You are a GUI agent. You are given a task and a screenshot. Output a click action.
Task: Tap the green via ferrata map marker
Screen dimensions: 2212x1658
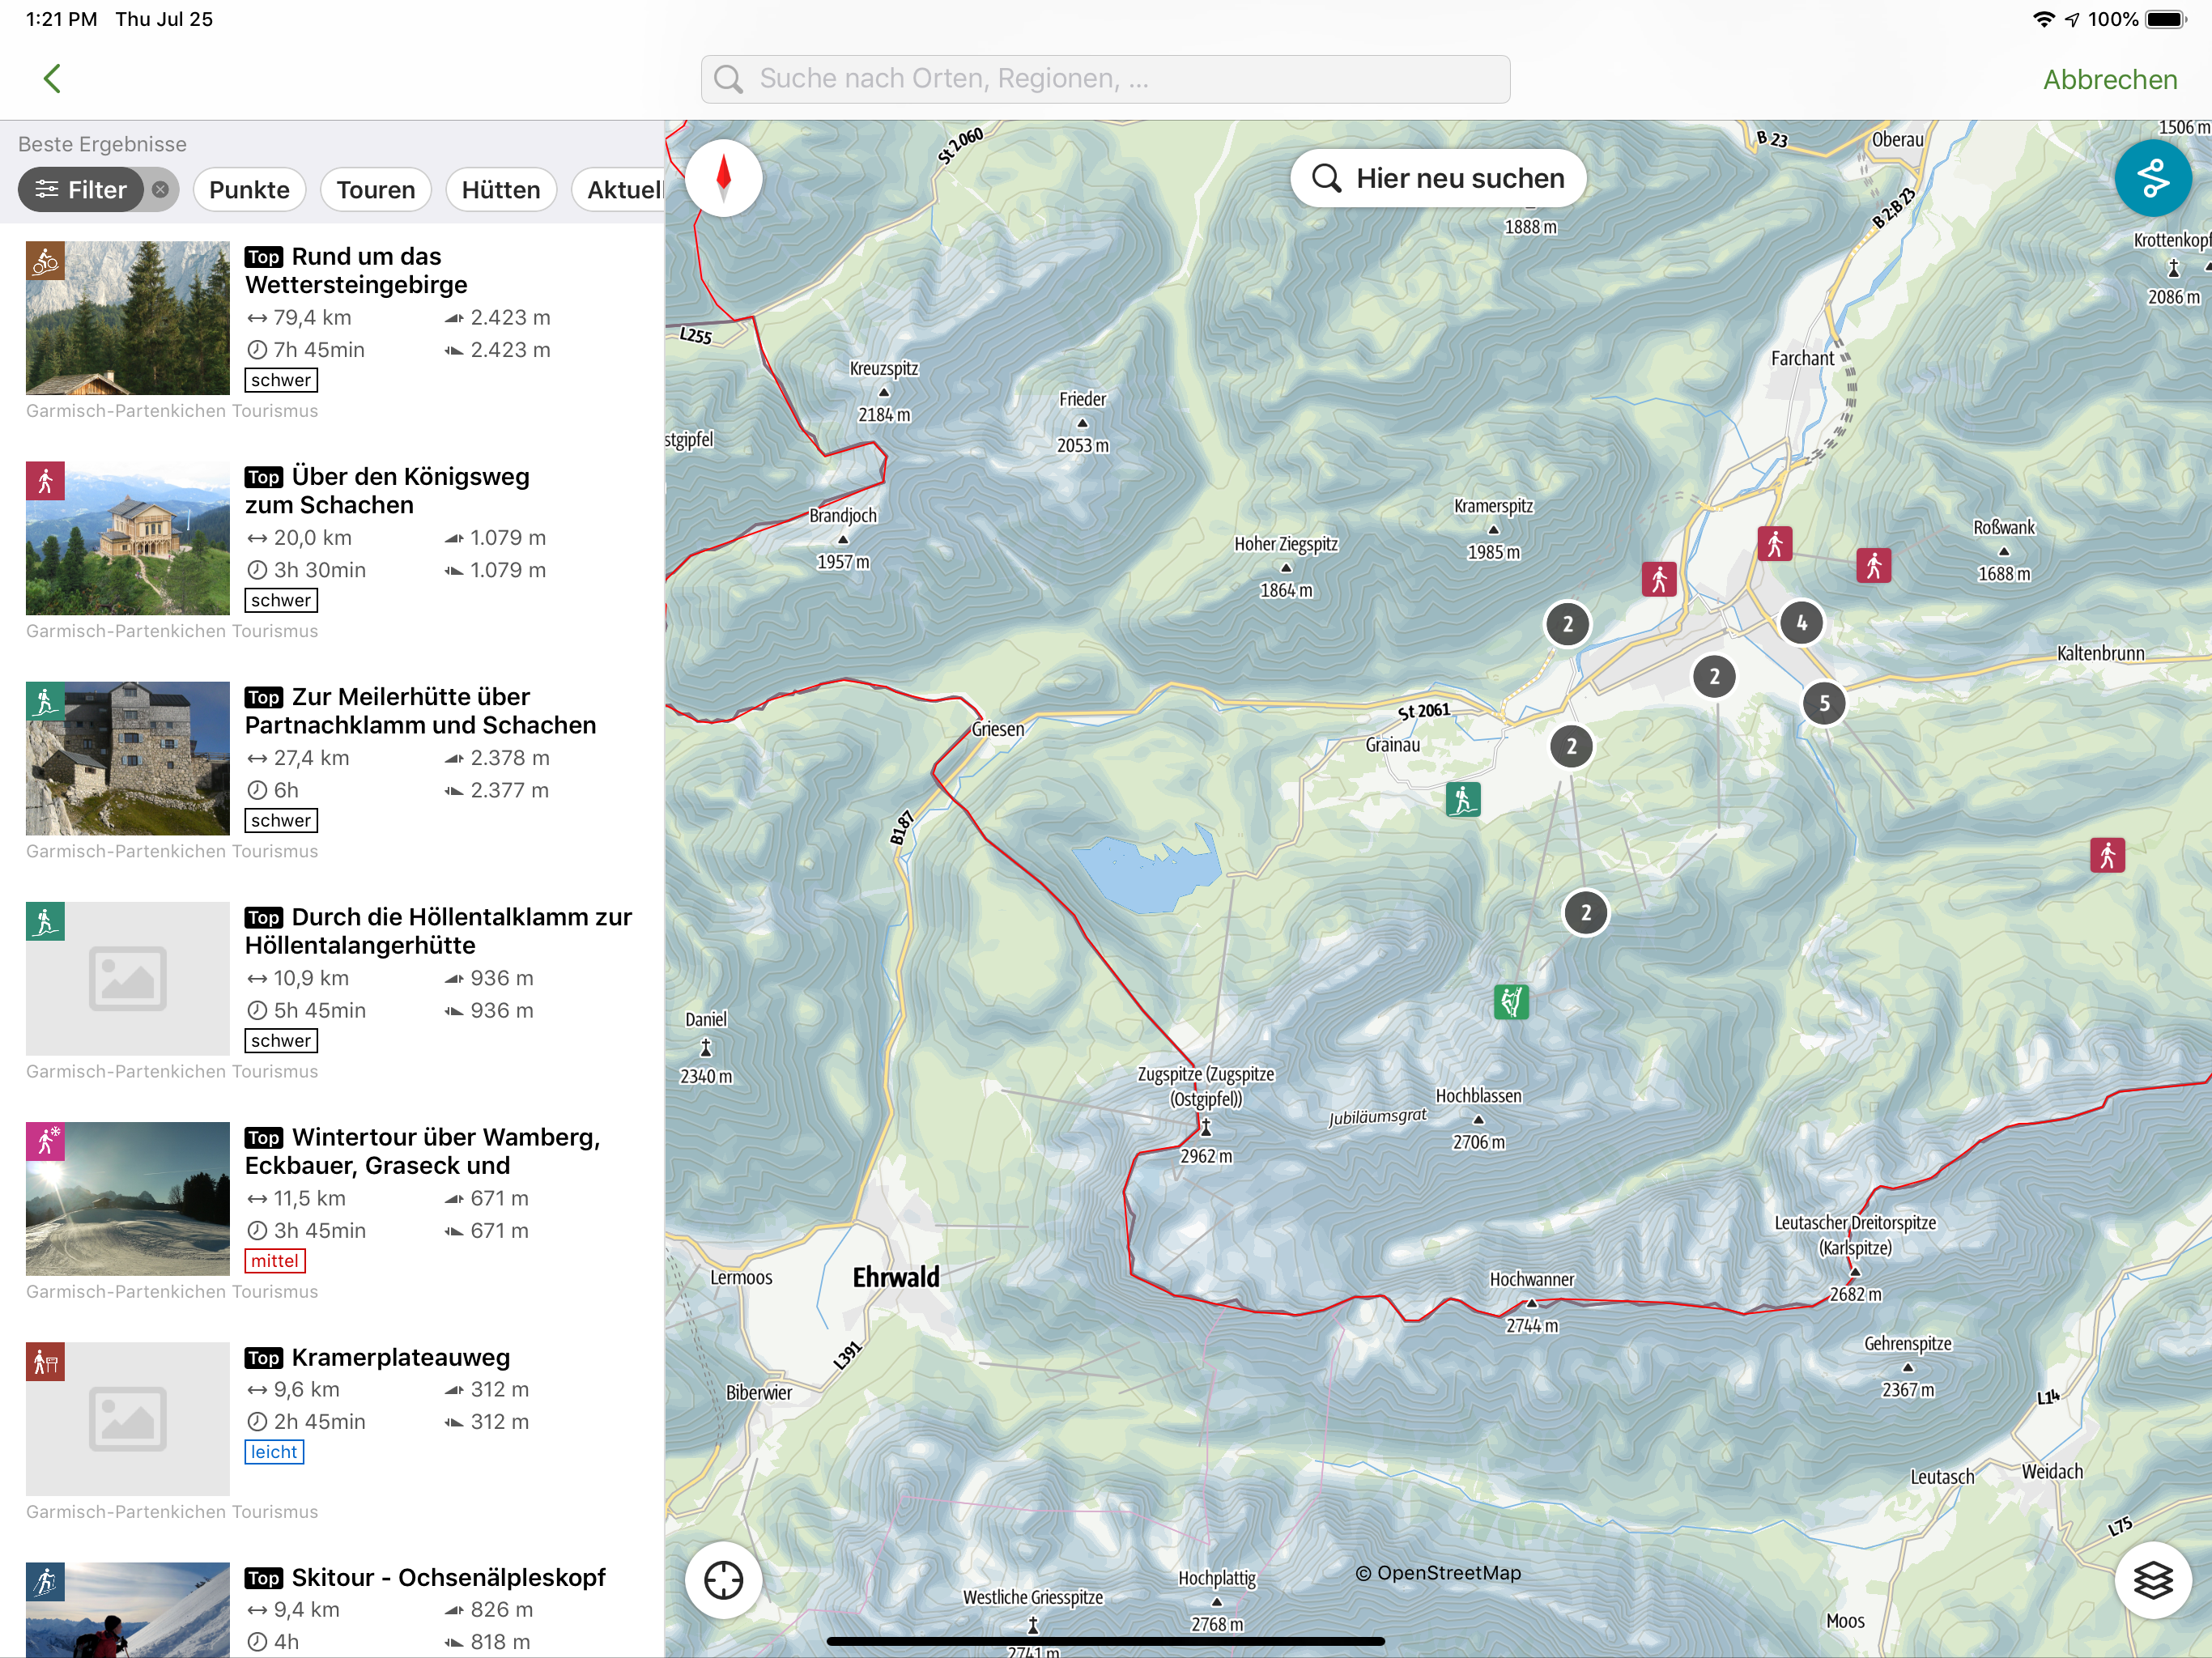click(x=1511, y=1001)
